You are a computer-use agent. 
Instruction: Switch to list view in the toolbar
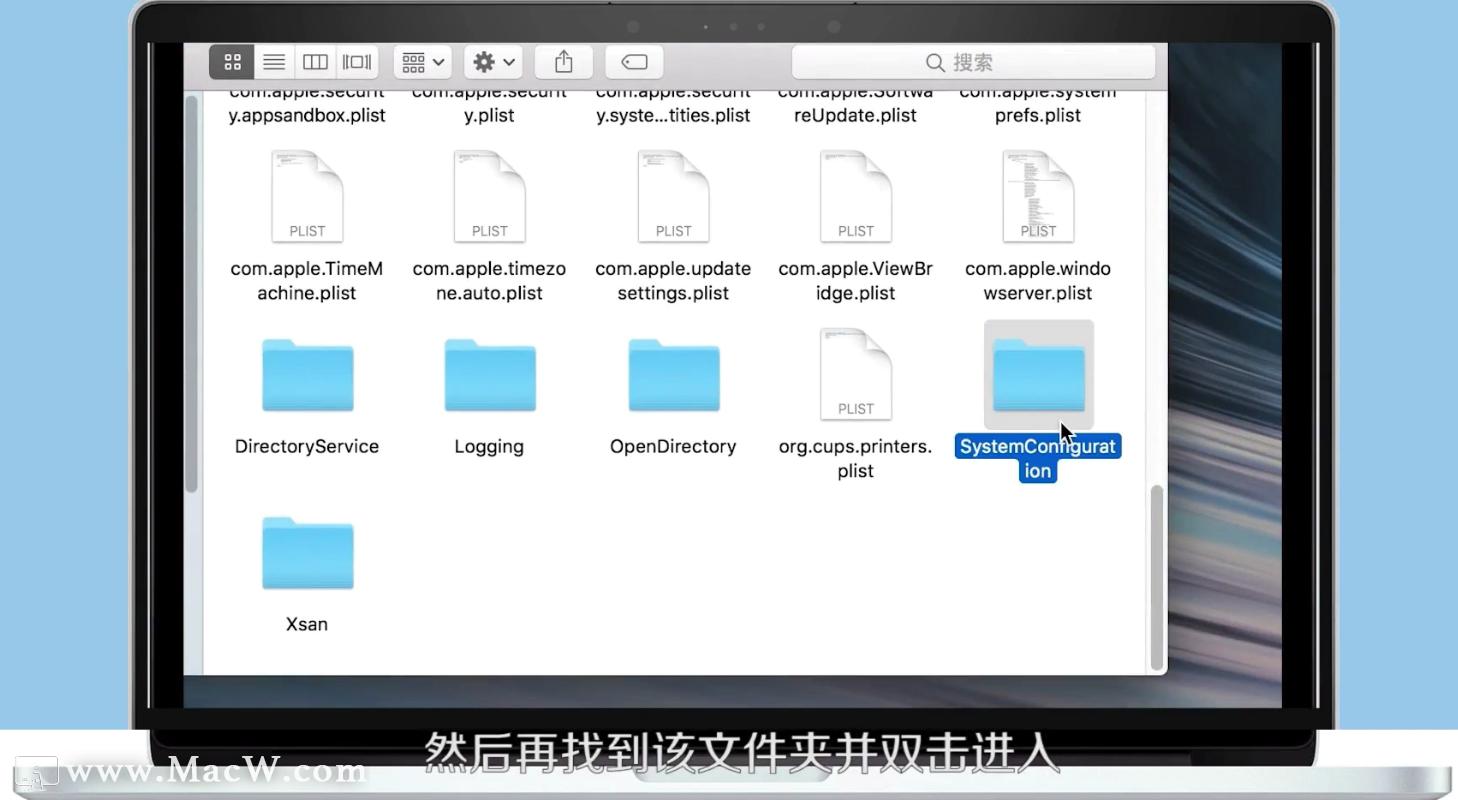[273, 61]
